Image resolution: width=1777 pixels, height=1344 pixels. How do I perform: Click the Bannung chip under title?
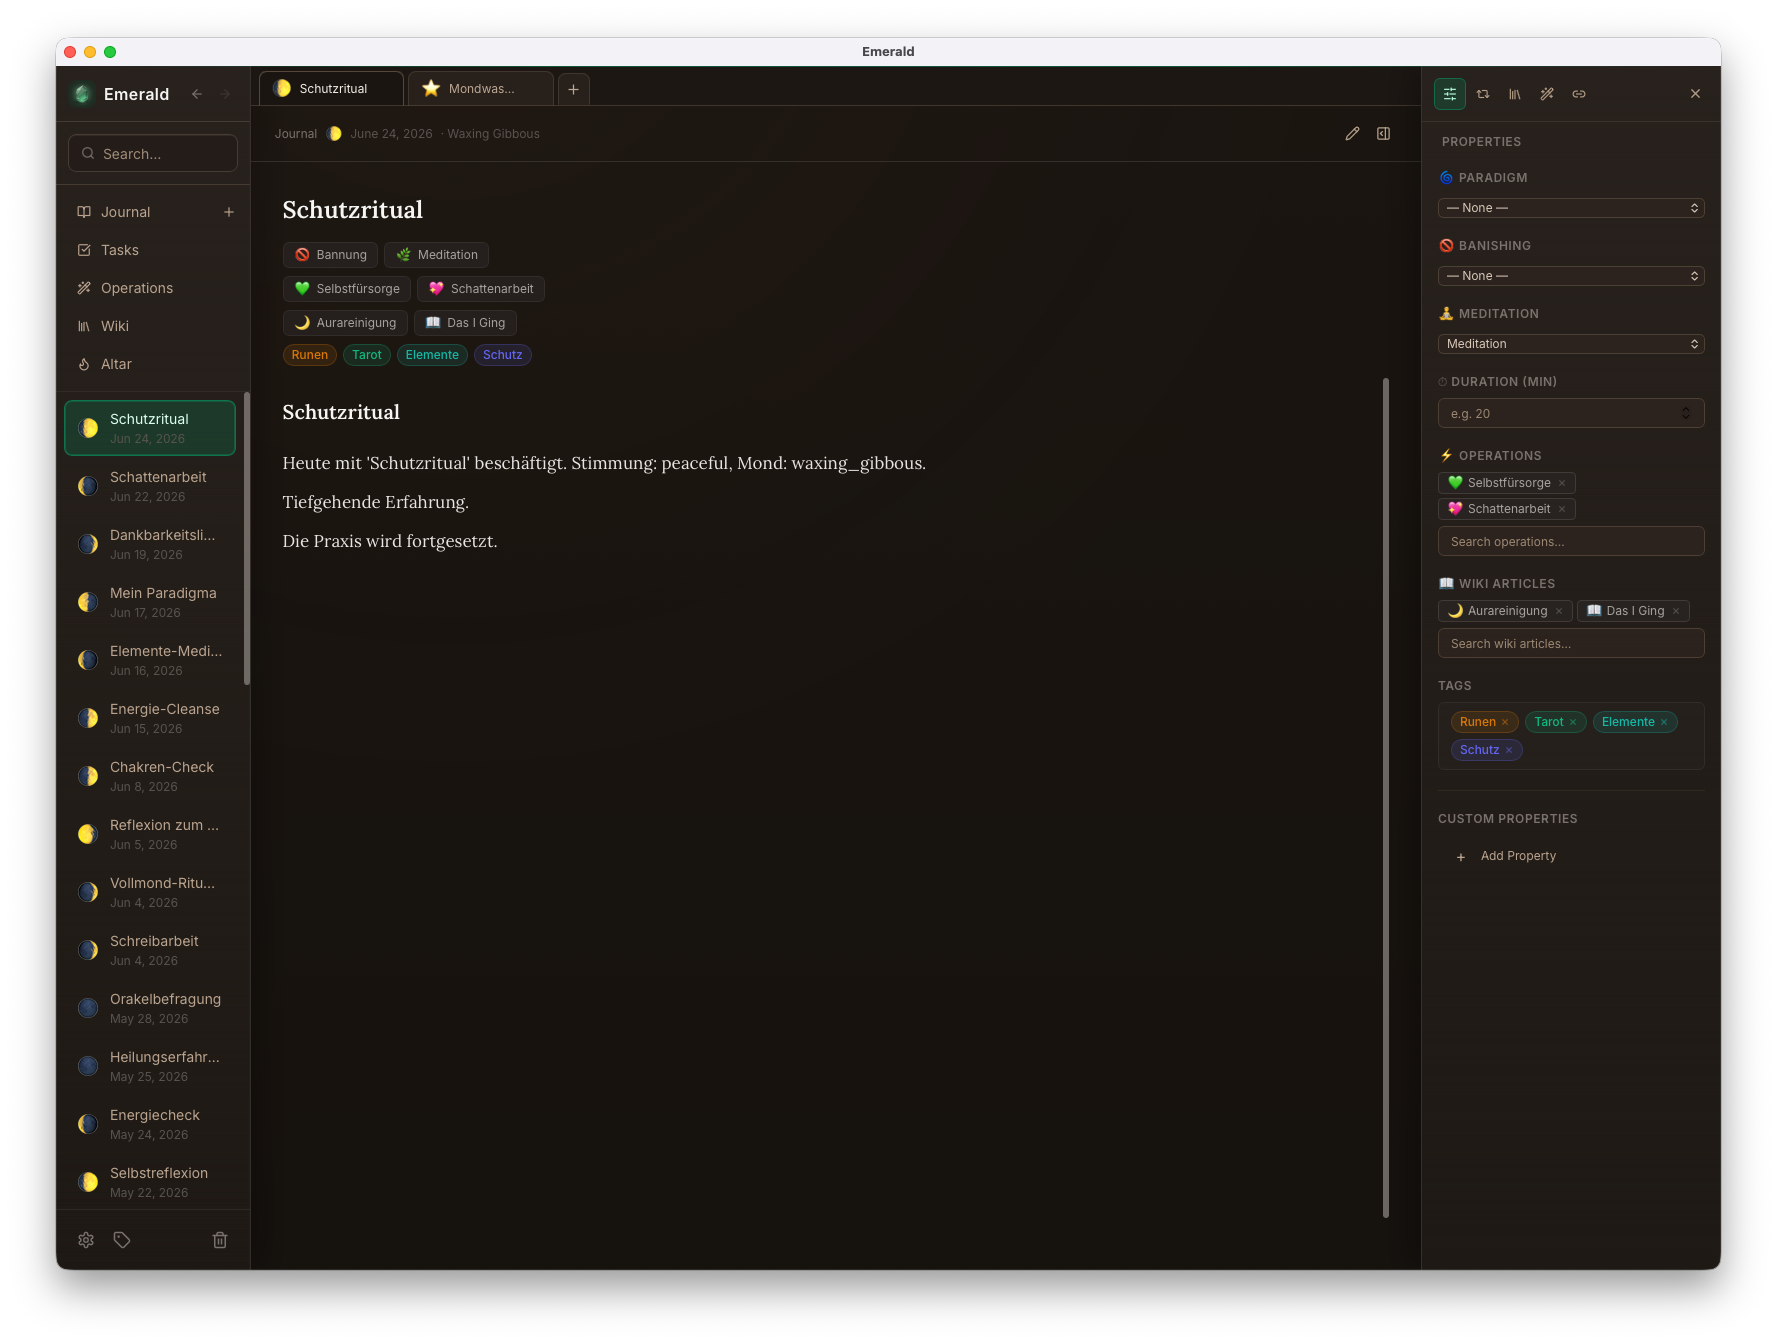pos(330,255)
